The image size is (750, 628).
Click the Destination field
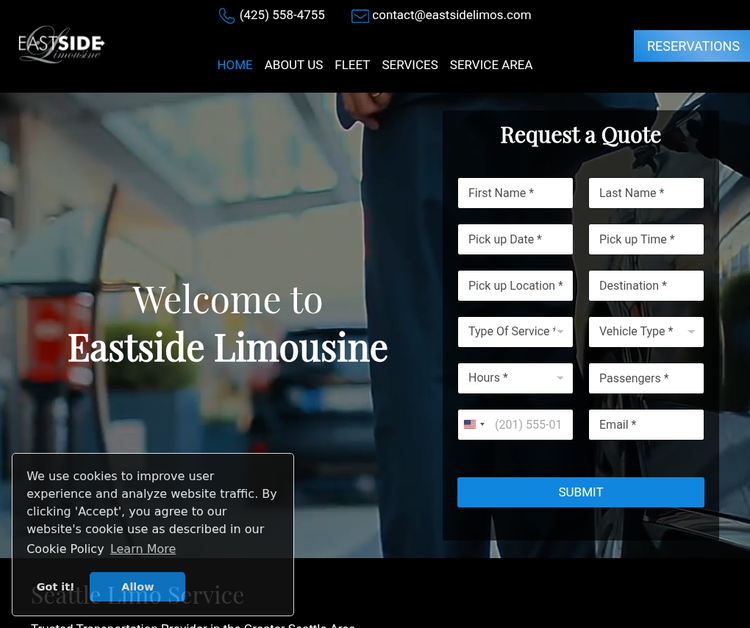tap(646, 286)
